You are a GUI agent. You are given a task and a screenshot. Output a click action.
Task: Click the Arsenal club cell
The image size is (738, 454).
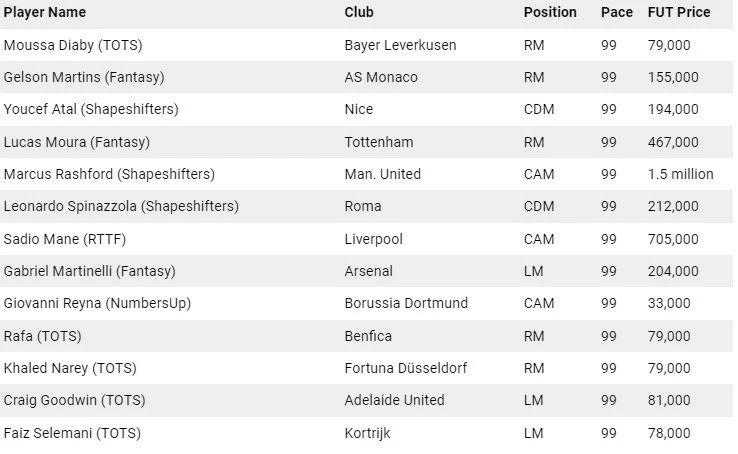368,271
